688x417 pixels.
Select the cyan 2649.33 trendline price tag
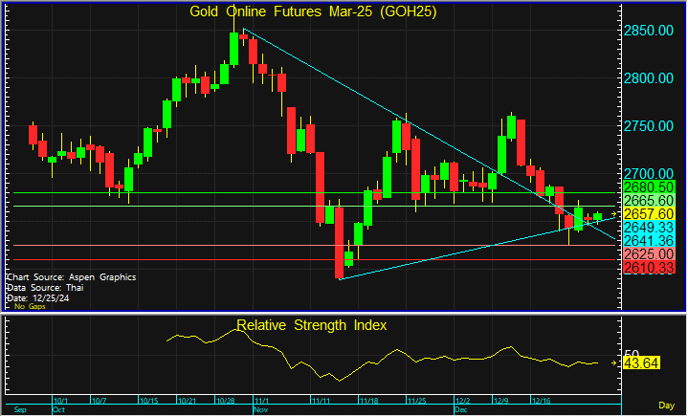(x=649, y=227)
